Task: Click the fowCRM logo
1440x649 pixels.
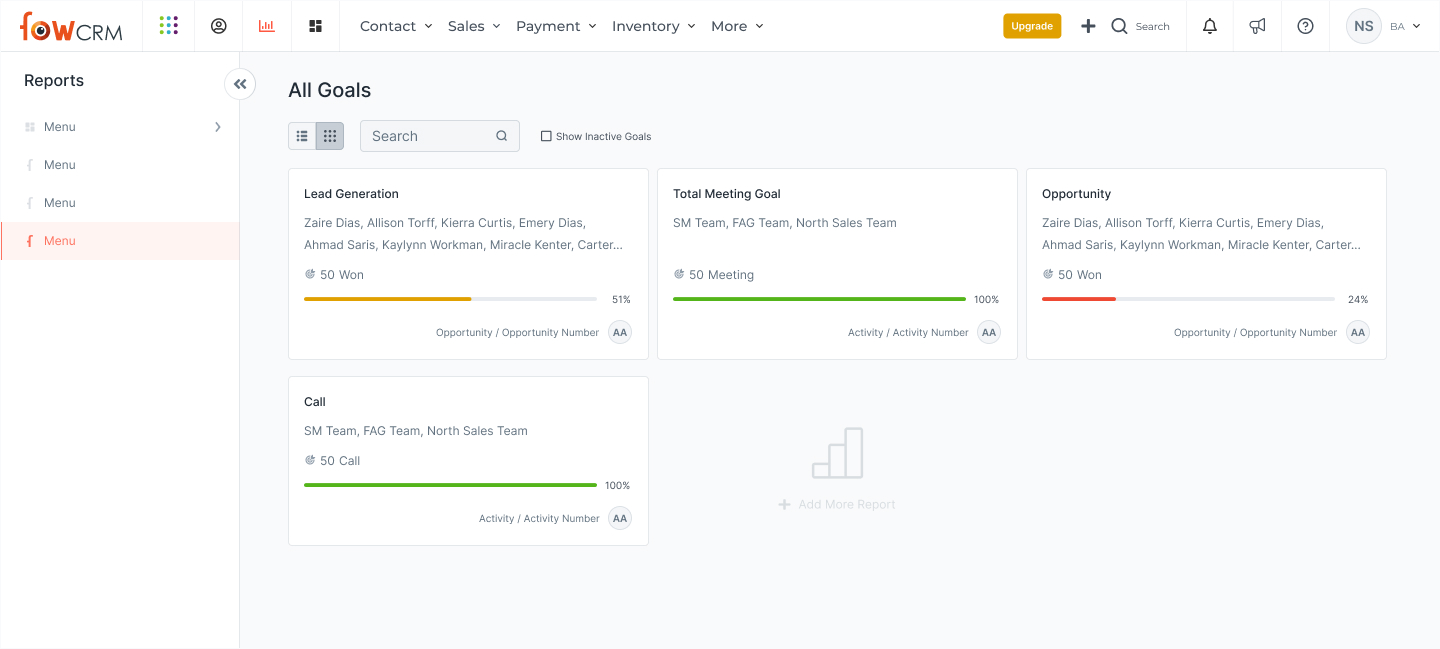Action: [x=71, y=27]
